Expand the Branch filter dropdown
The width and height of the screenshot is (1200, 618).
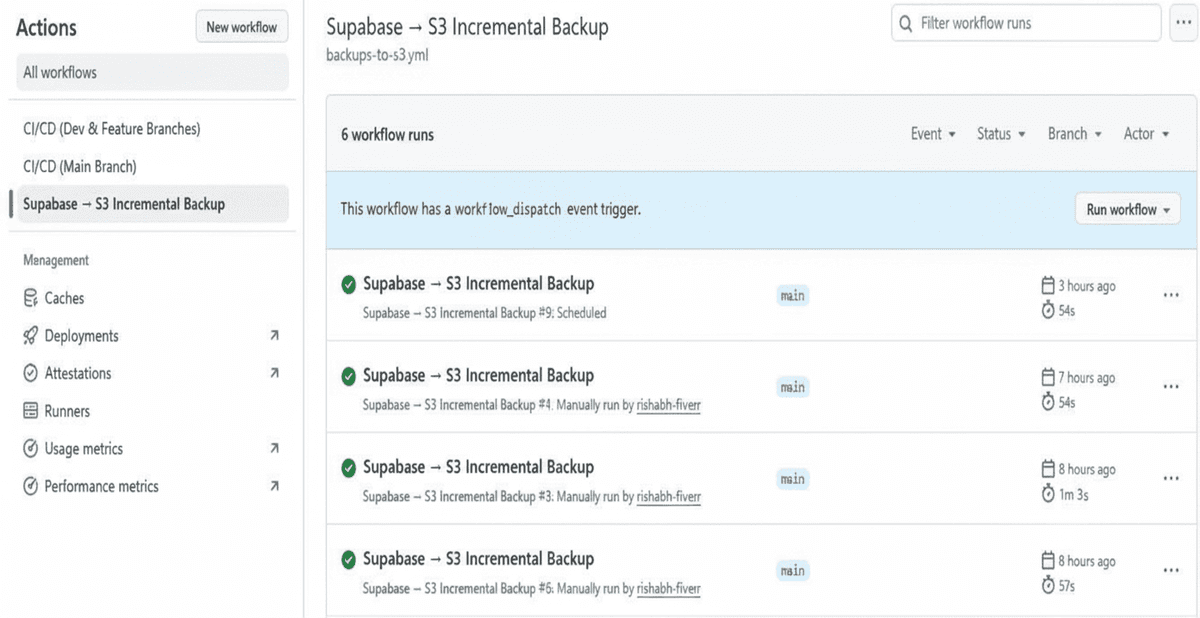[x=1075, y=134]
